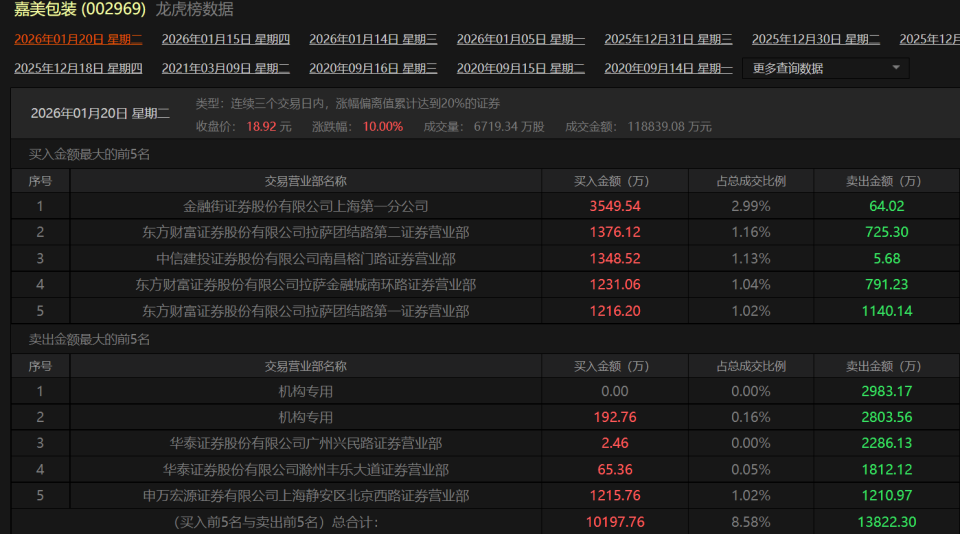This screenshot has height=534, width=960.
Task: Click the closing price 18.92 元
Action: tap(269, 127)
